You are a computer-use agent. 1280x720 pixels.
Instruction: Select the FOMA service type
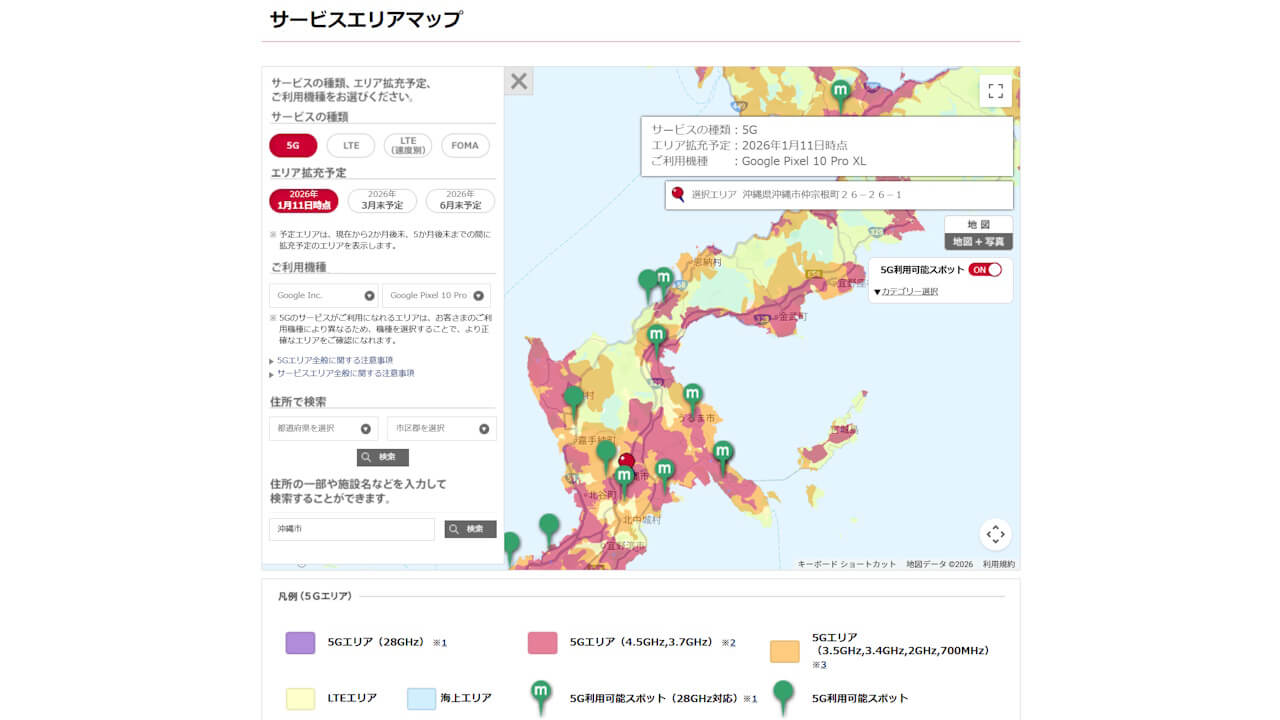coord(463,145)
